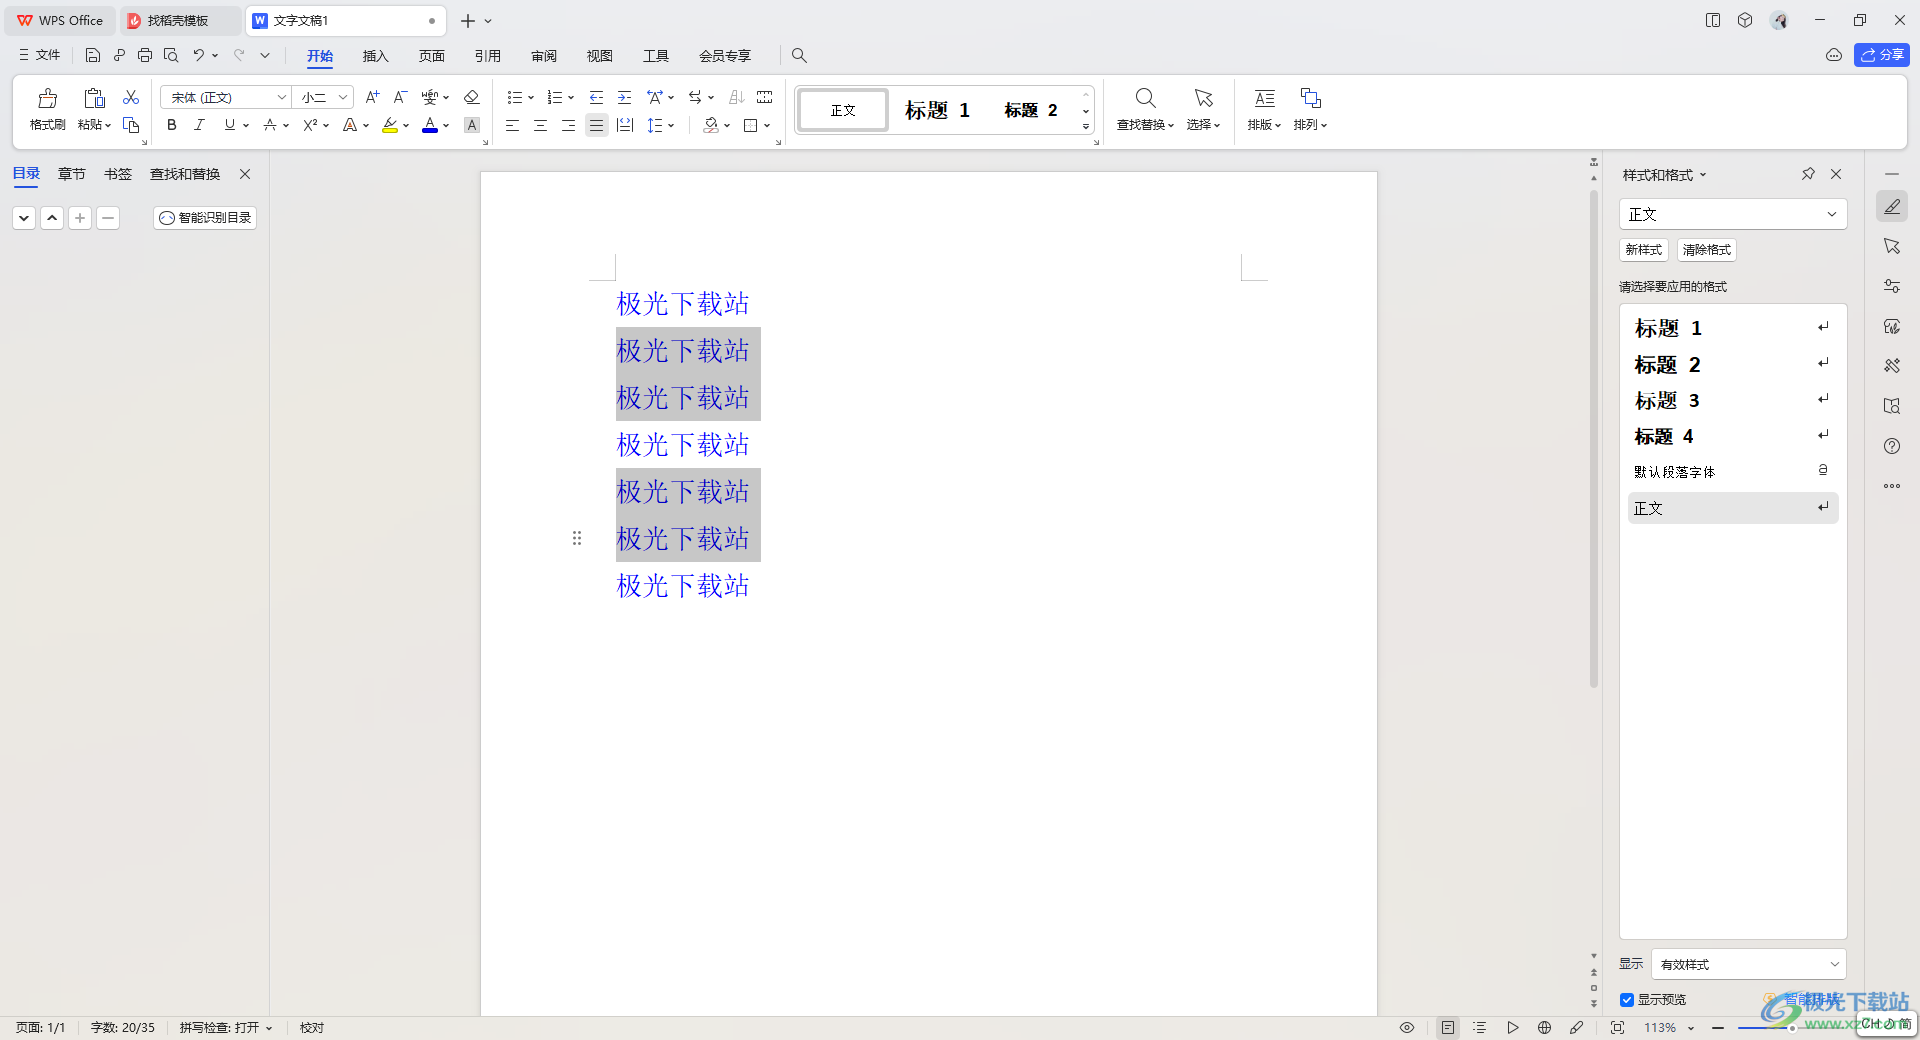Click the vertical document scrollbar
The width and height of the screenshot is (1920, 1040).
(x=1594, y=440)
